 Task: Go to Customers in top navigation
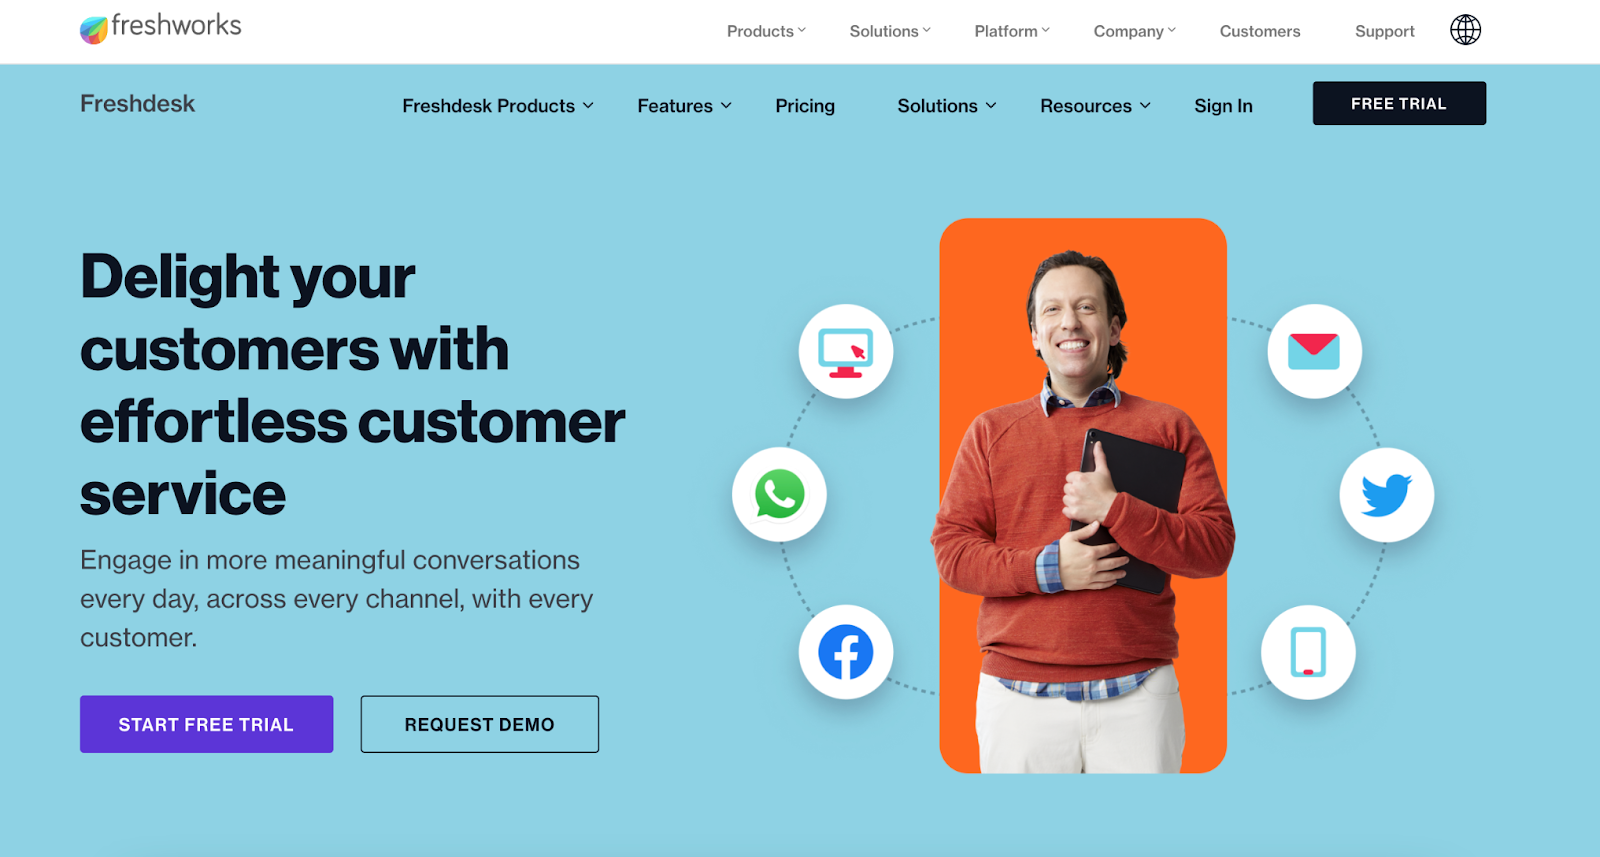click(x=1260, y=31)
